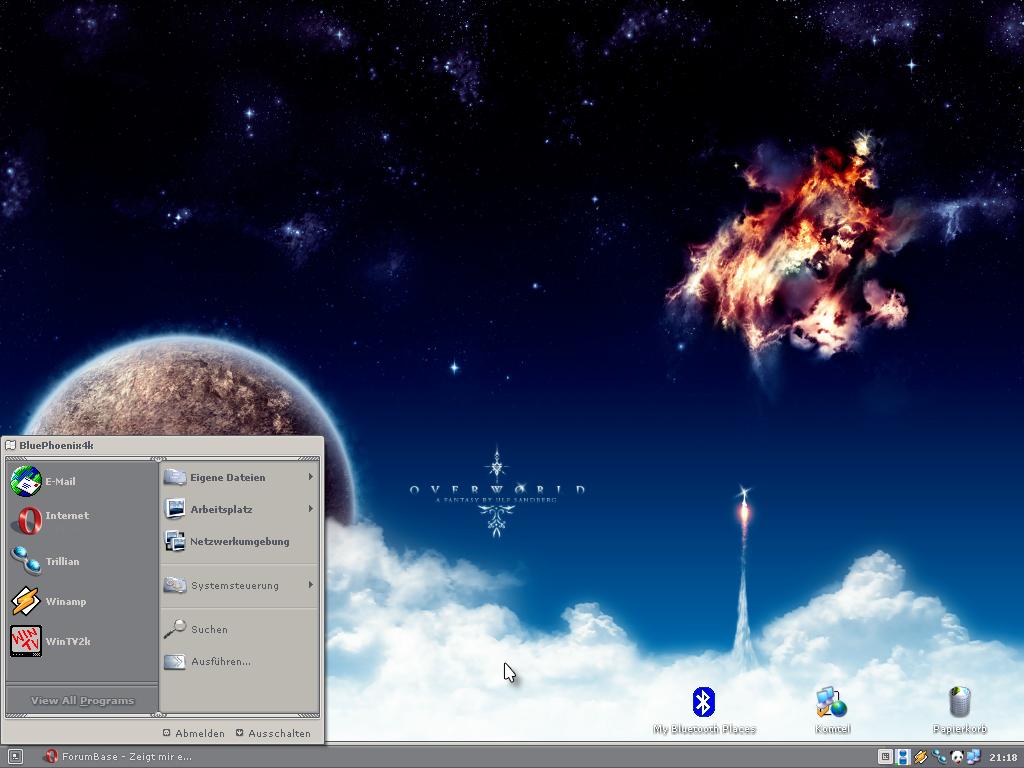Viewport: 1024px width, 768px height.
Task: Open My Bluetooth Places desktop icon
Action: coord(703,702)
